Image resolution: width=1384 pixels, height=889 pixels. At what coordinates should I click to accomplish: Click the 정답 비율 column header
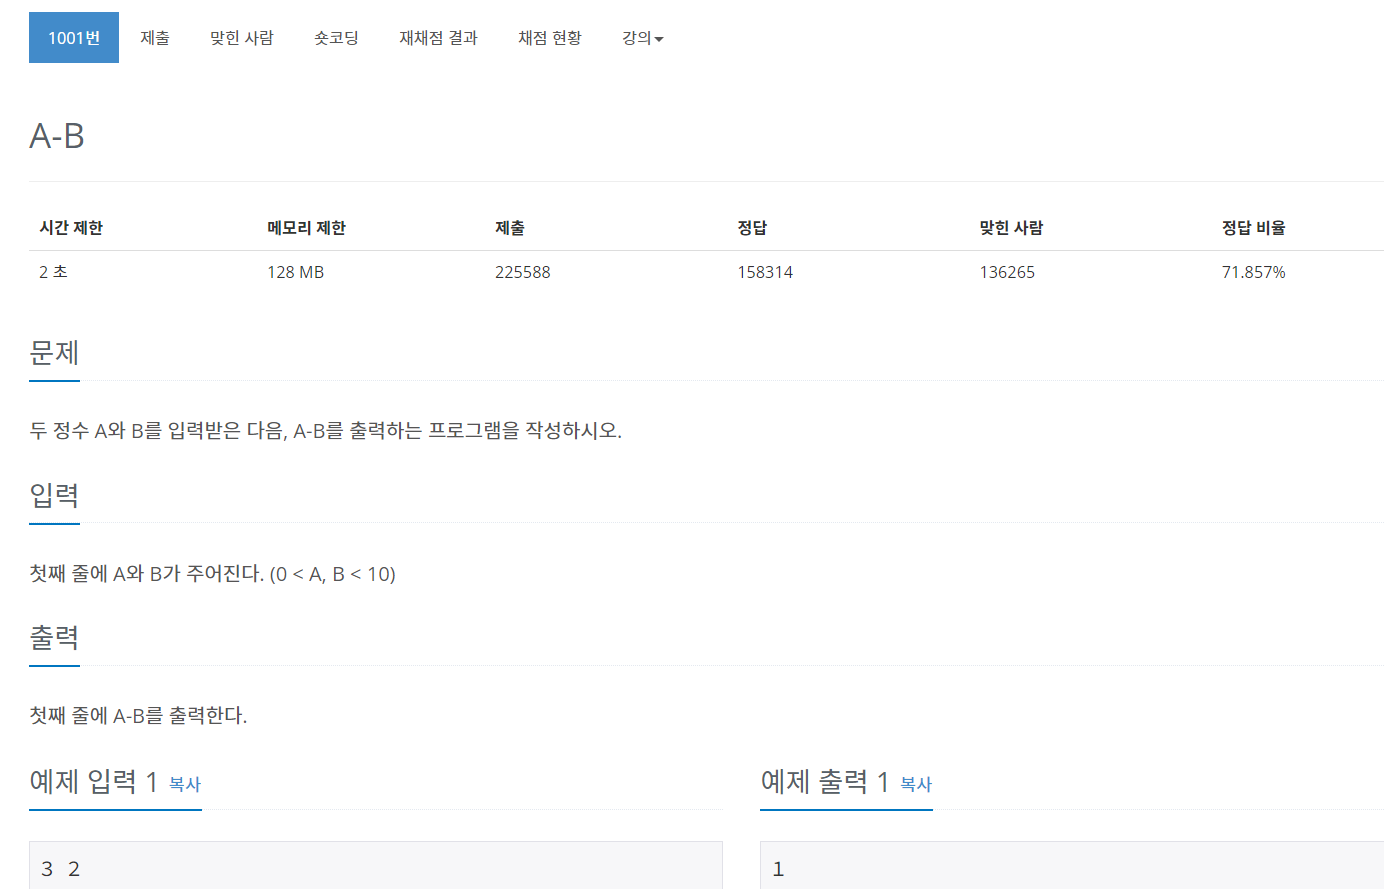point(1253,228)
